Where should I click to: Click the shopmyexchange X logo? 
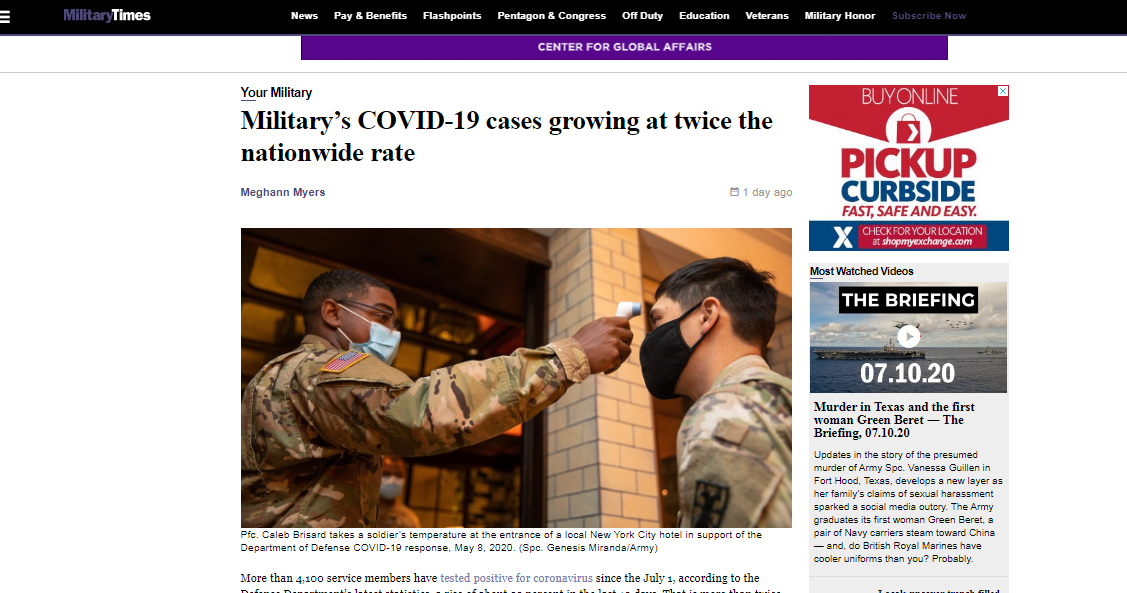[842, 236]
